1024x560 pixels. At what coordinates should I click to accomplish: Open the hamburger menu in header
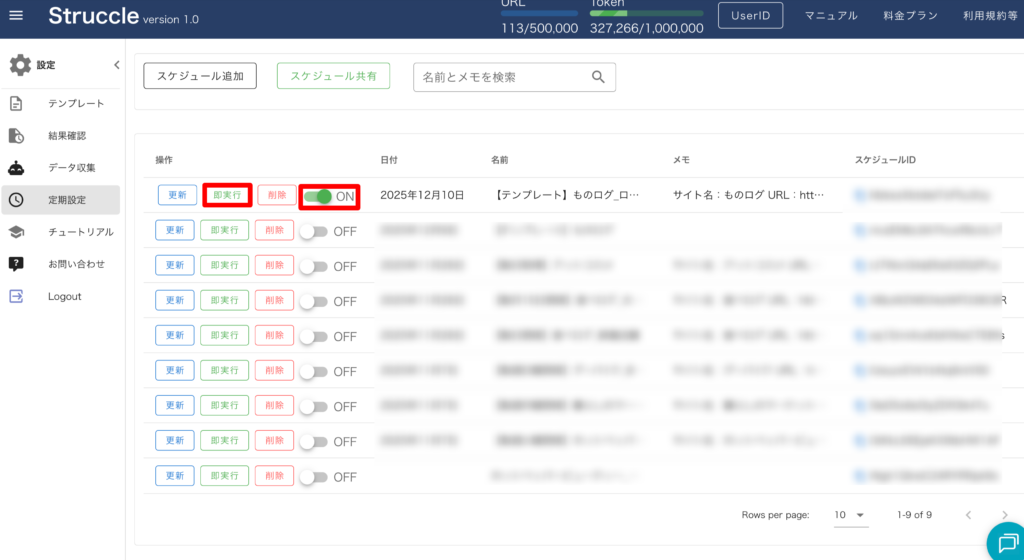point(16,16)
